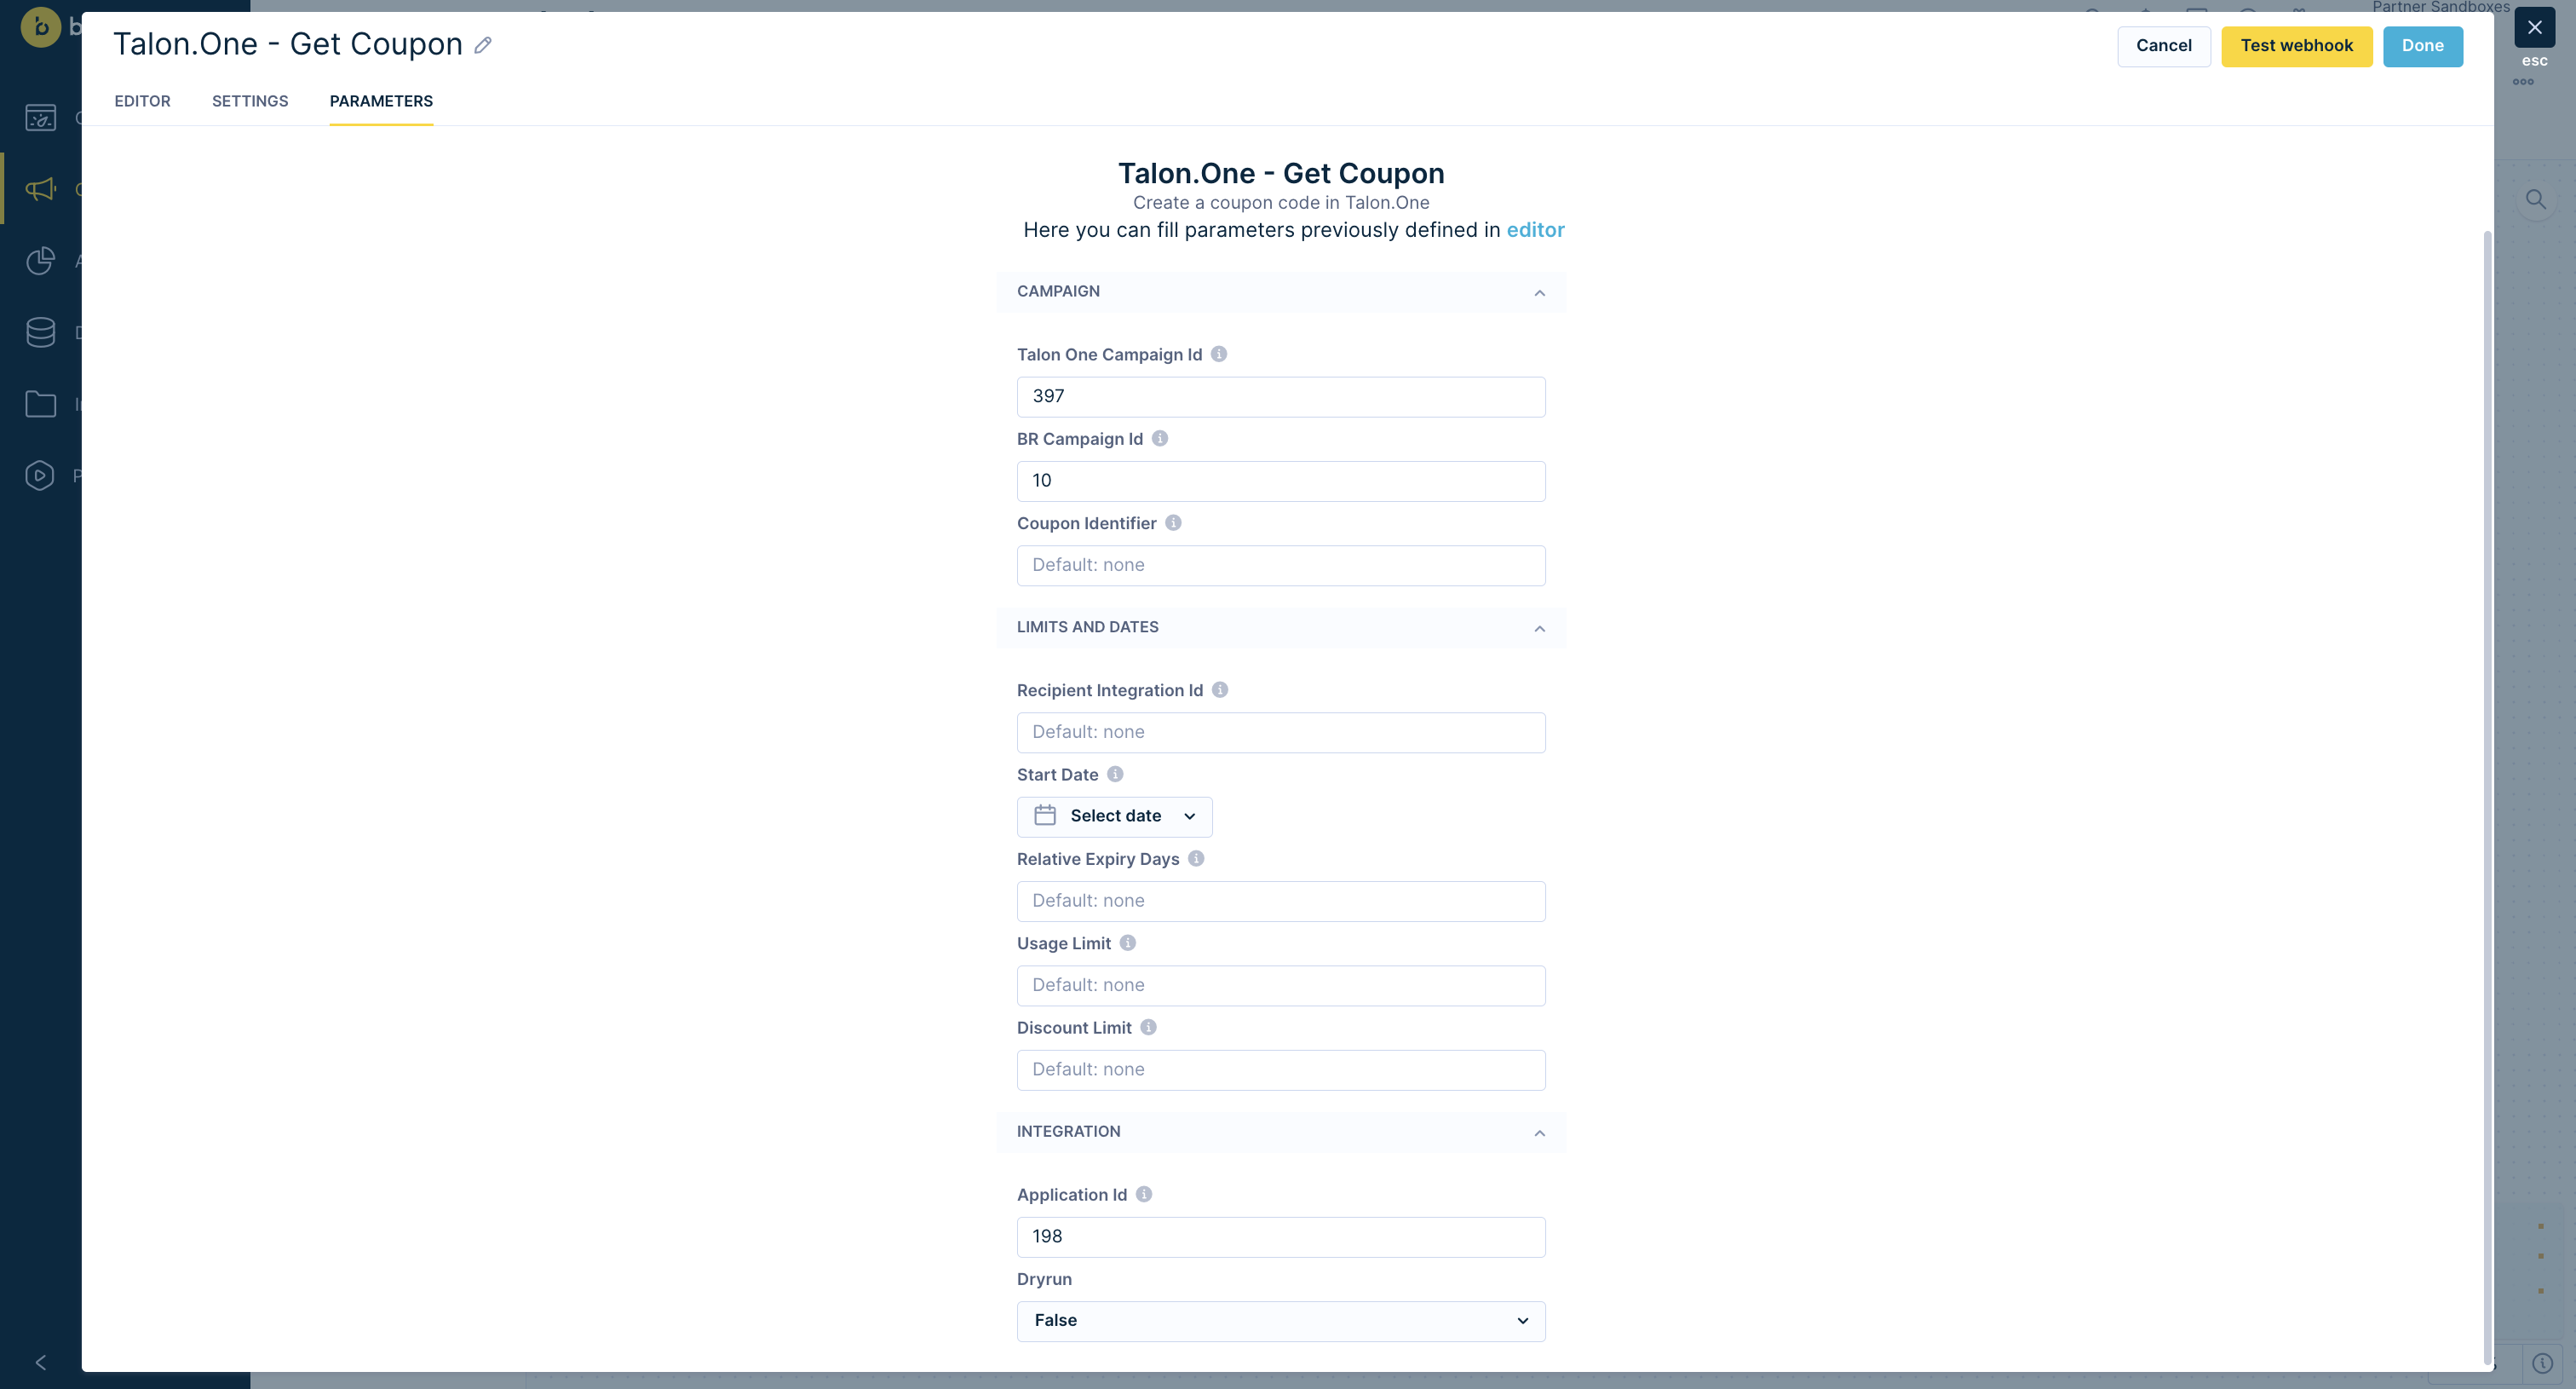Viewport: 2576px width, 1389px height.
Task: Click the info icon next to Application Id
Action: click(x=1145, y=1194)
